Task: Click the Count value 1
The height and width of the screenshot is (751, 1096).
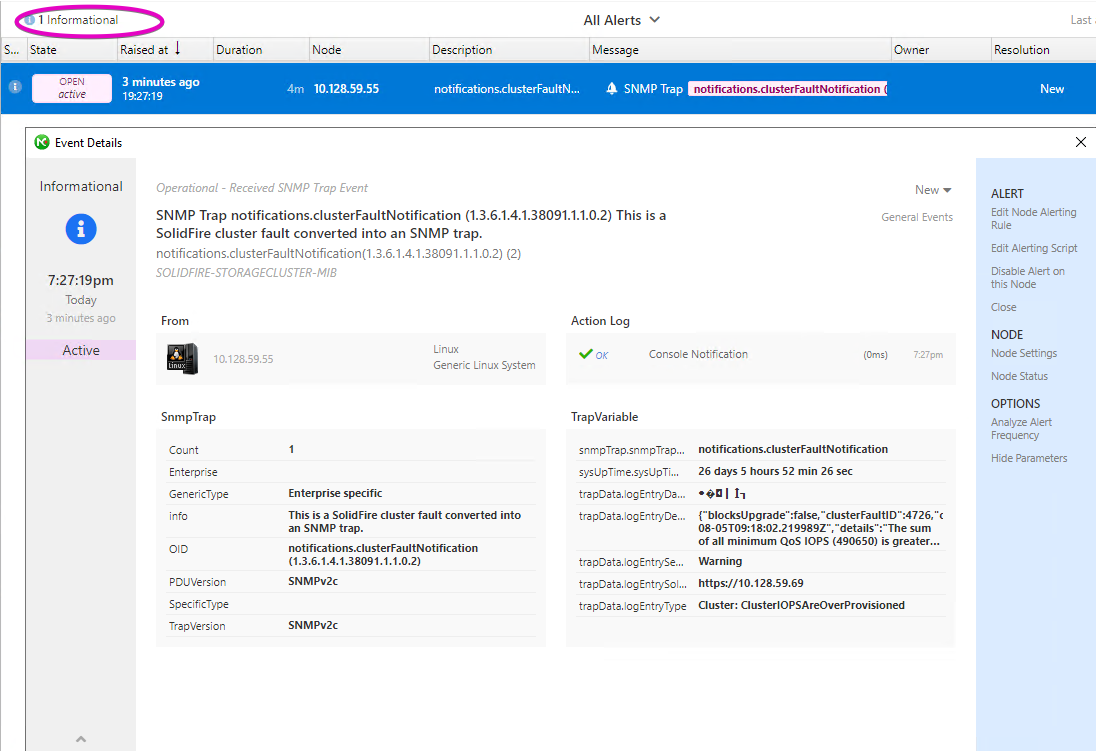Action: (291, 449)
